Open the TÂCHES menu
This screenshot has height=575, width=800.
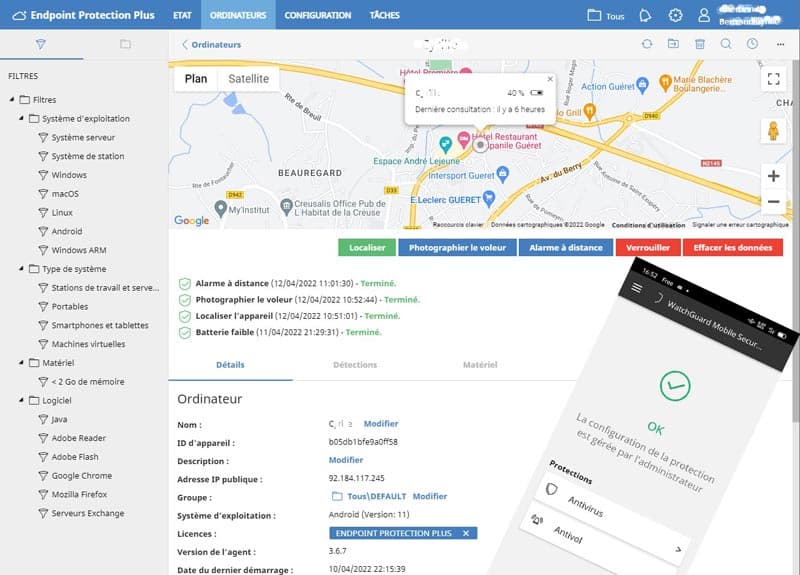(385, 15)
